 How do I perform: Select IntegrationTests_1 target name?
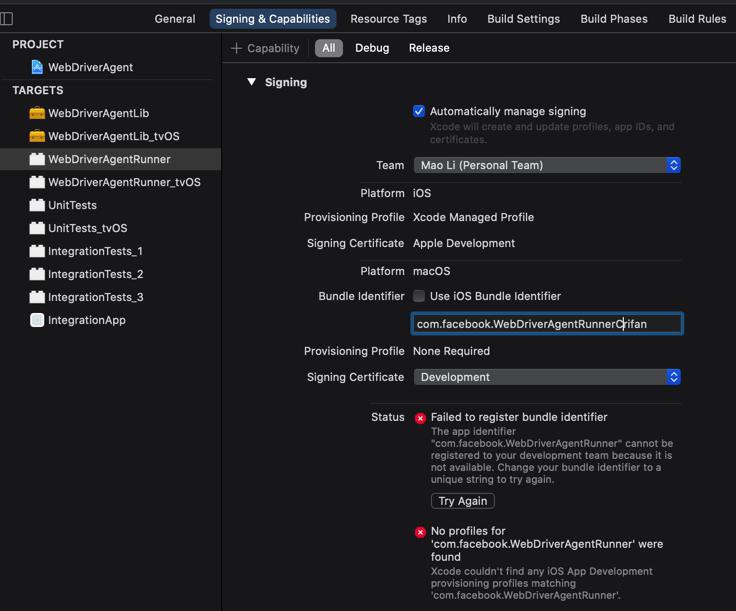[x=95, y=251]
